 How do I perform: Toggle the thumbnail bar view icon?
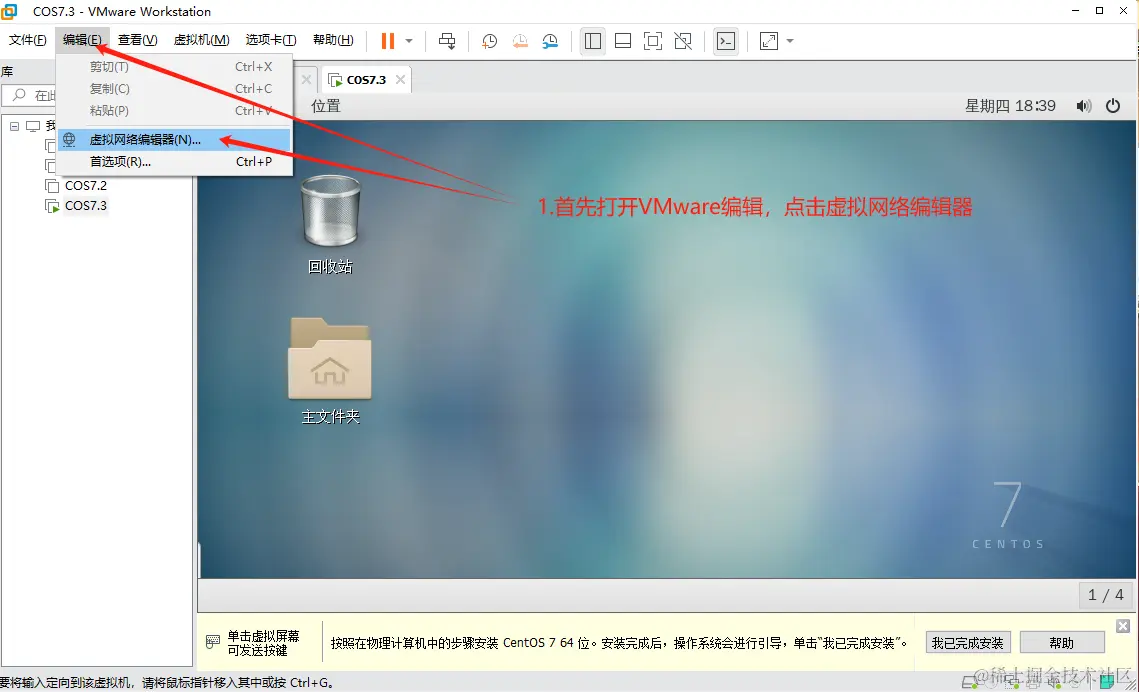(623, 41)
